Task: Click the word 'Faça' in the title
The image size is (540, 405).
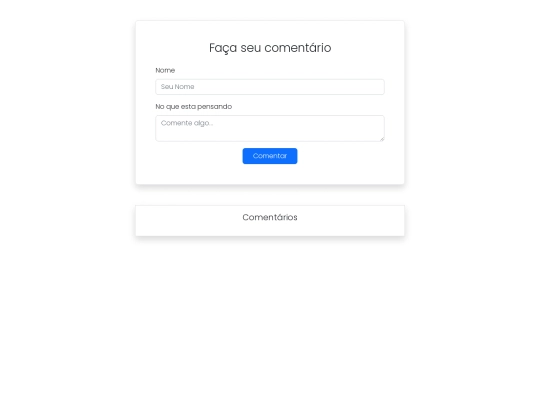Action: tap(223, 48)
